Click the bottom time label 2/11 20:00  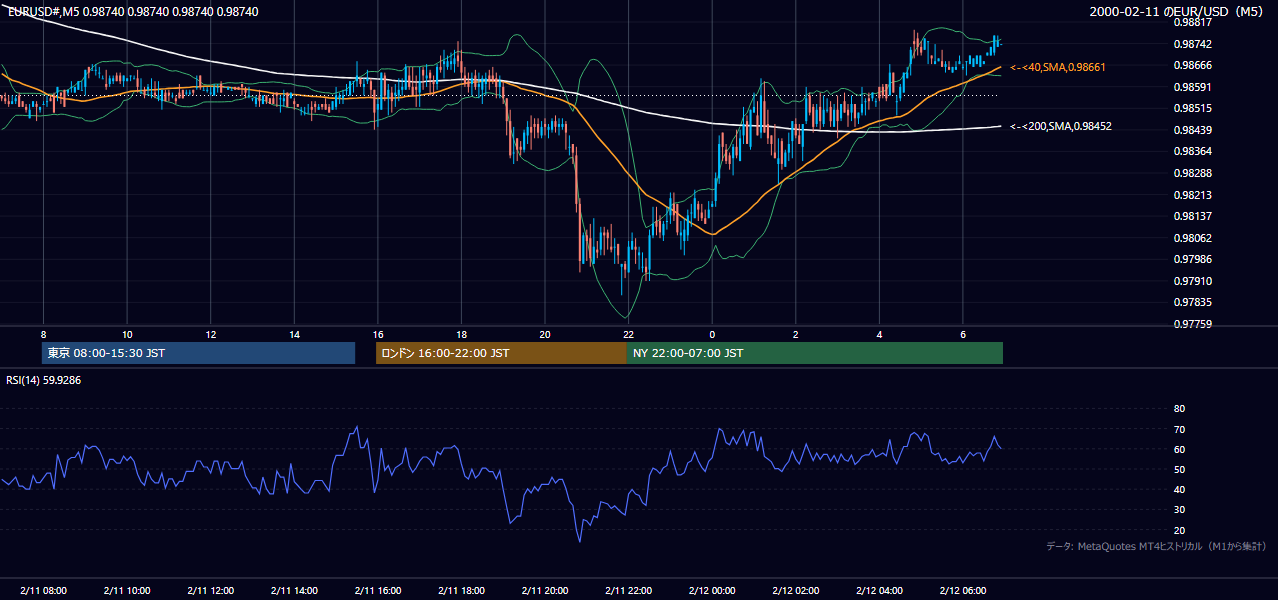pos(545,590)
